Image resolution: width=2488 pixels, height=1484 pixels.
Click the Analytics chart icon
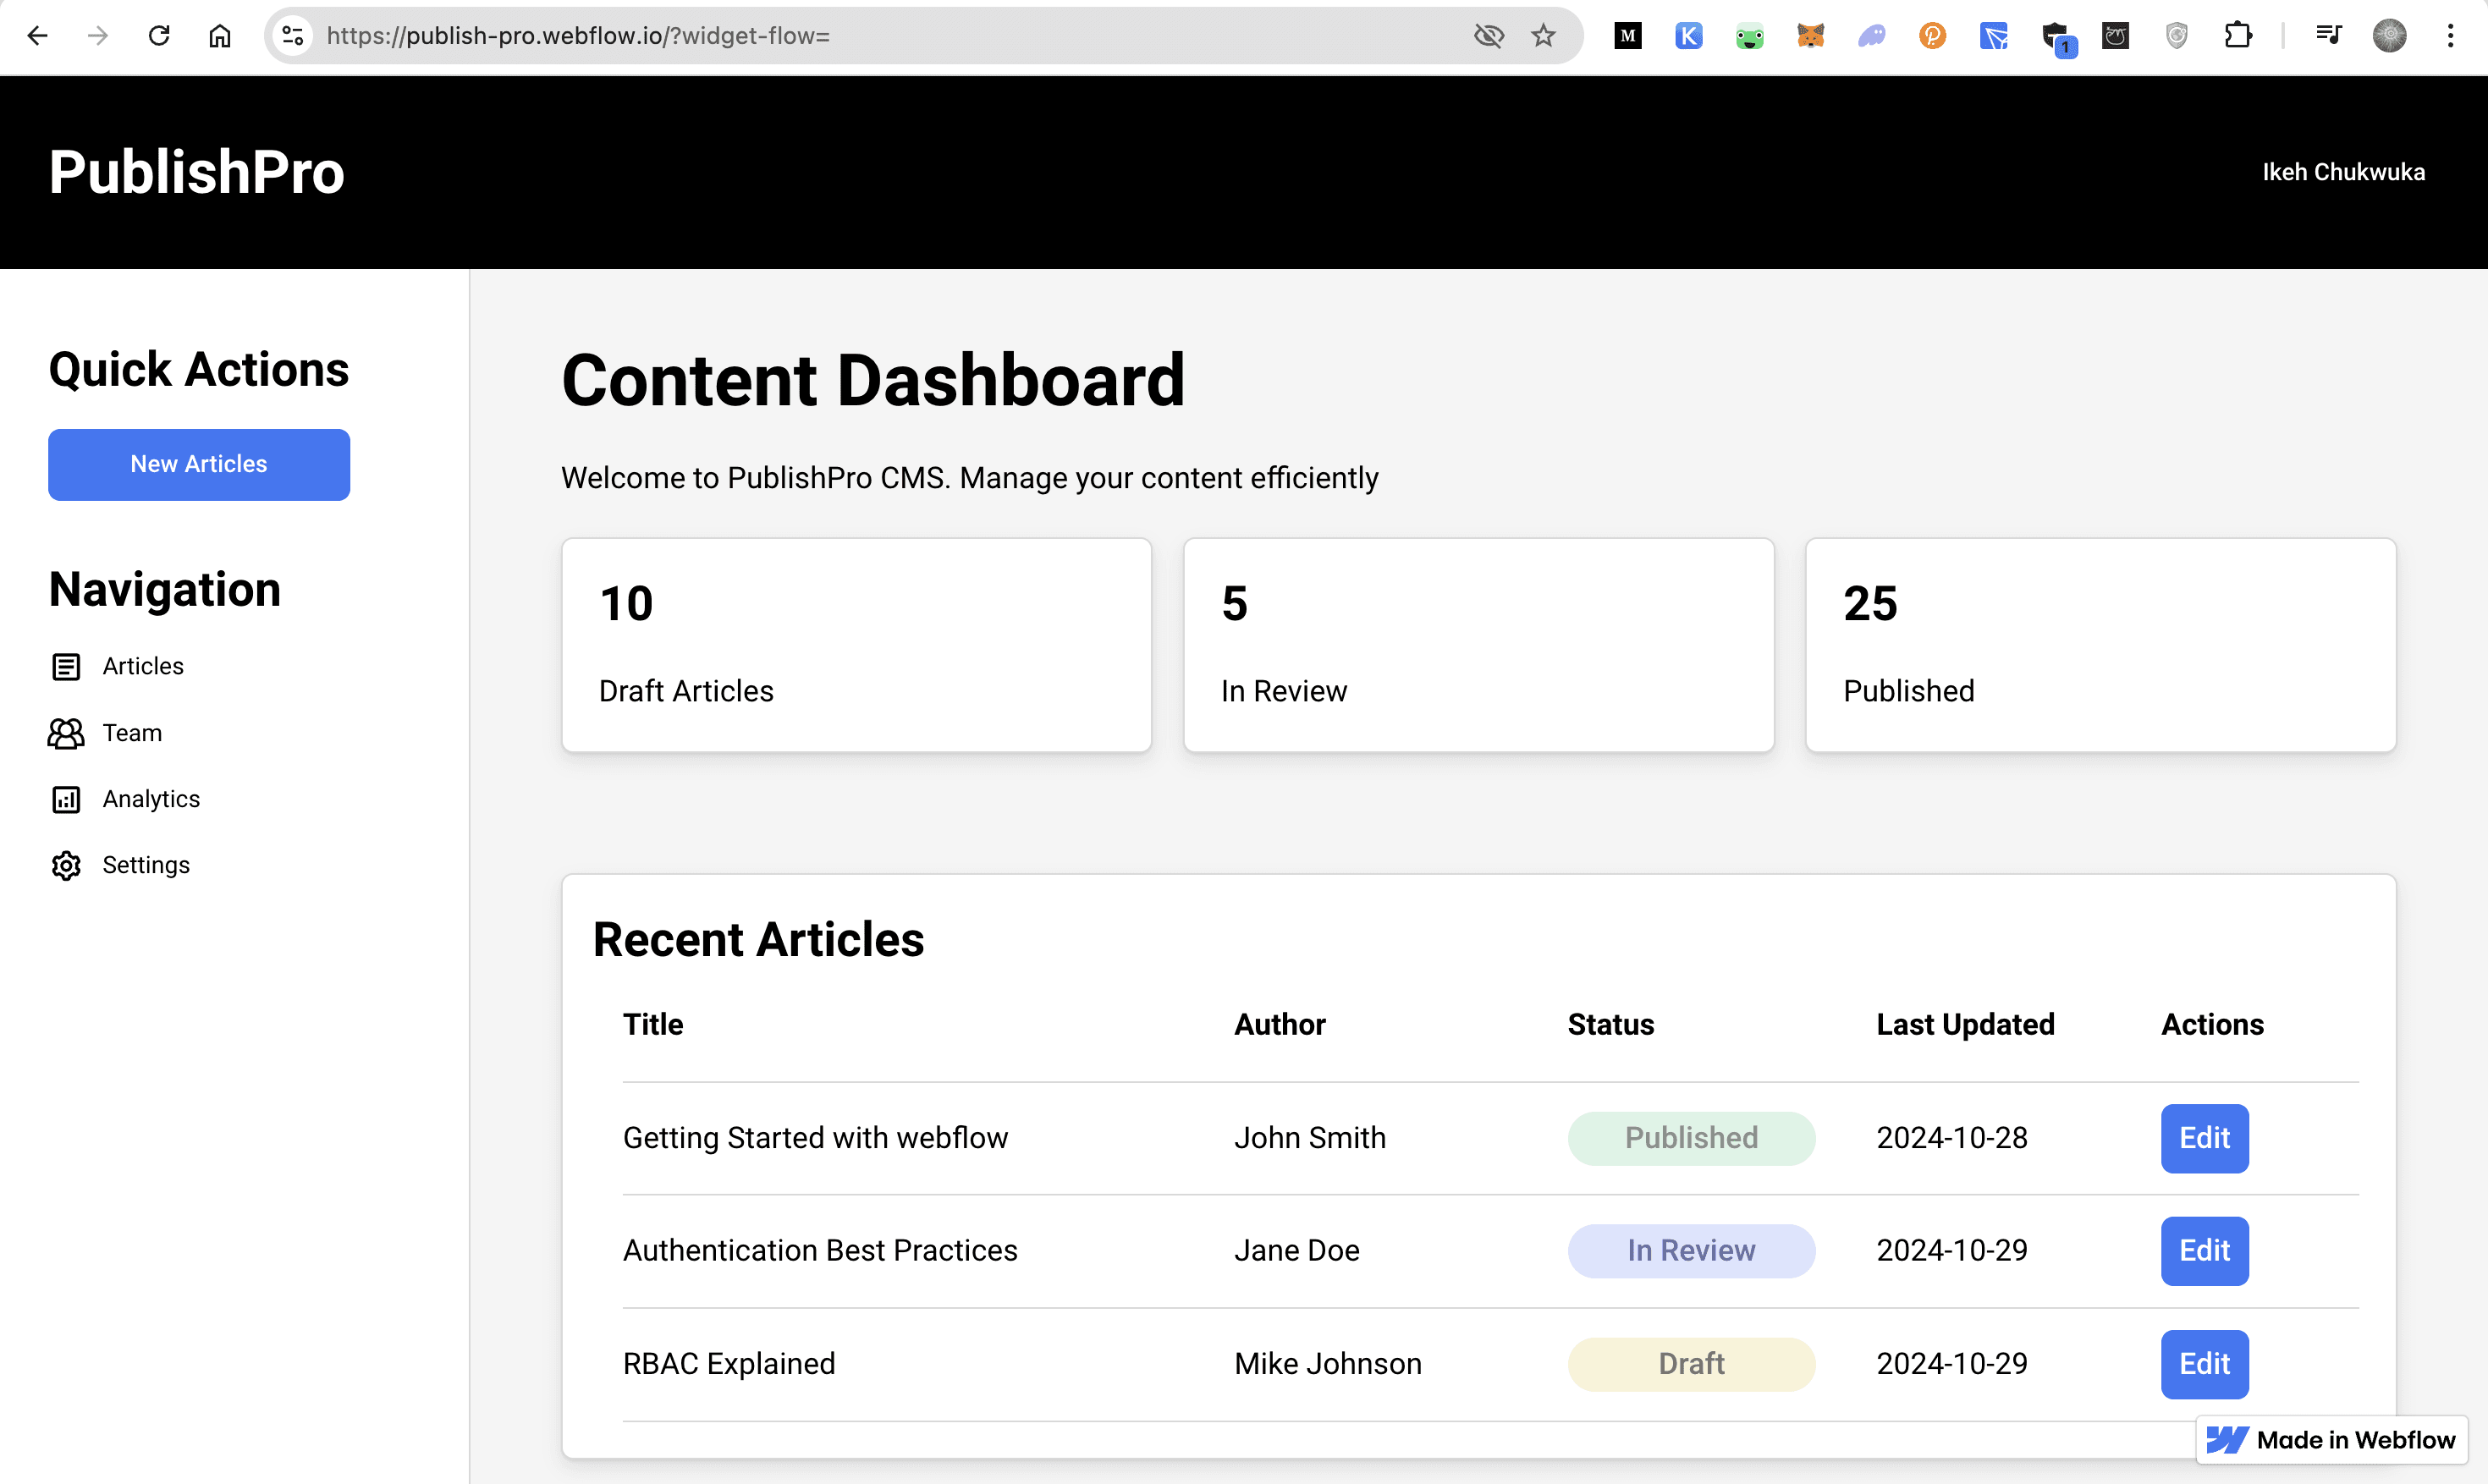tap(66, 799)
